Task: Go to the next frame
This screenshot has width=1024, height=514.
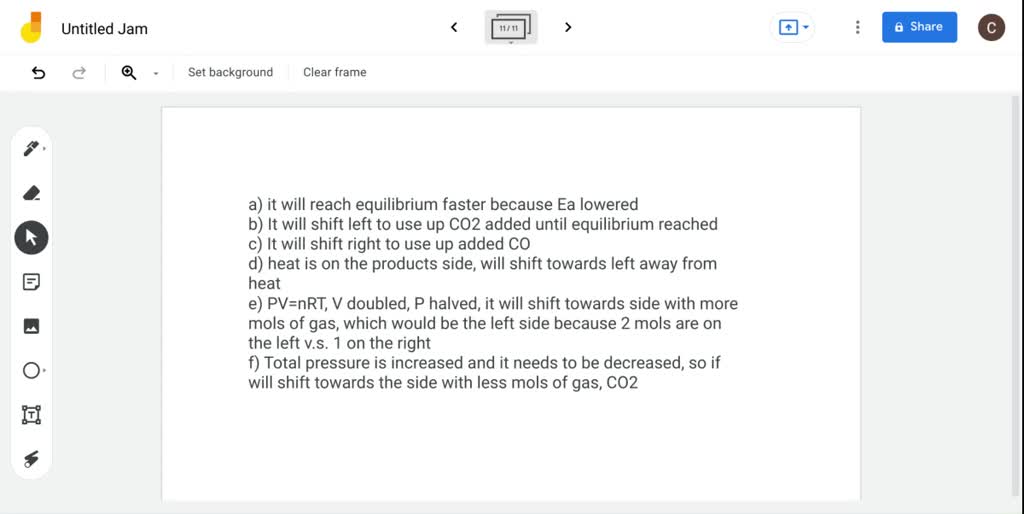Action: [568, 27]
